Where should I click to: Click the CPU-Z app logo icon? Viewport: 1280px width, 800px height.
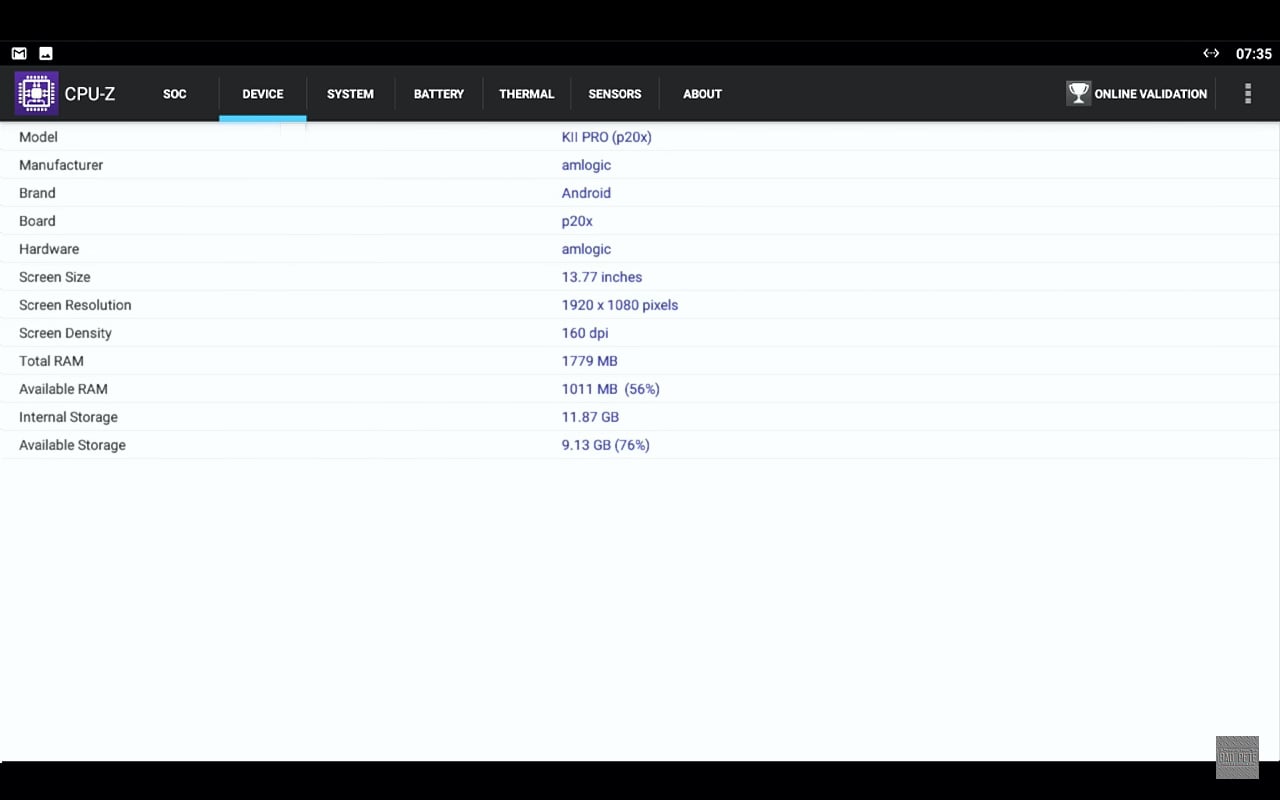click(36, 93)
